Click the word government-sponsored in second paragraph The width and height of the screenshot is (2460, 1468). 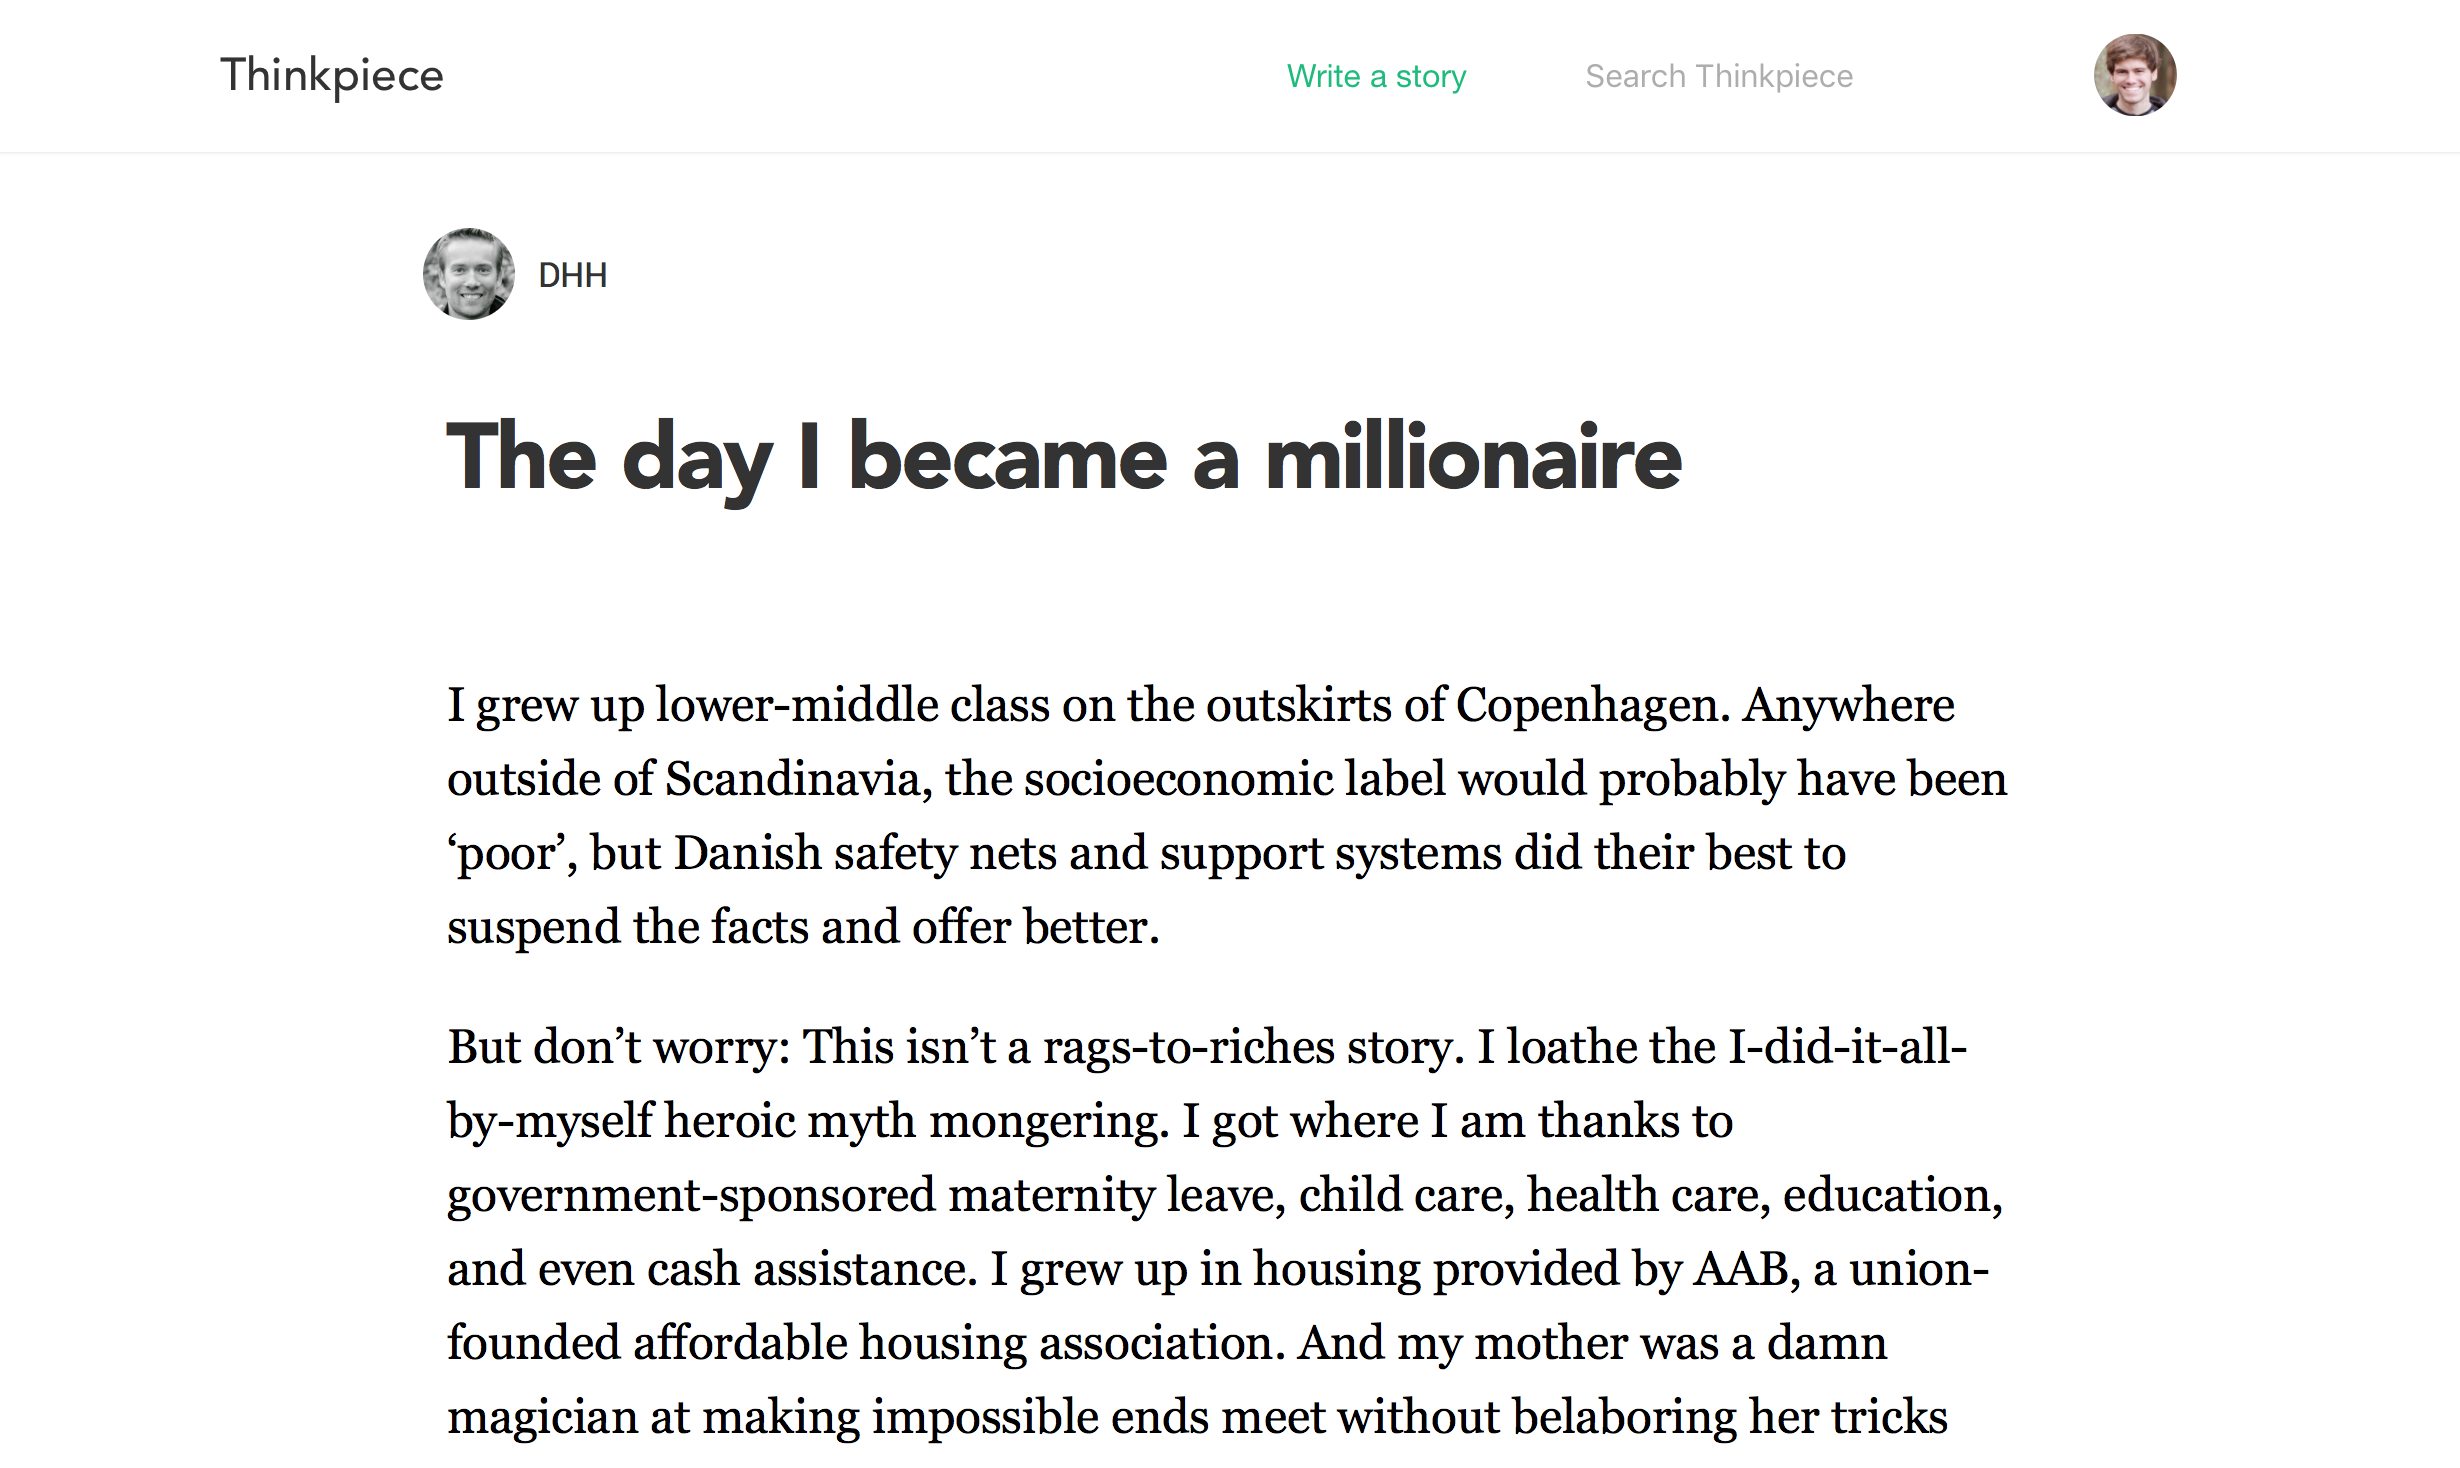click(691, 1196)
